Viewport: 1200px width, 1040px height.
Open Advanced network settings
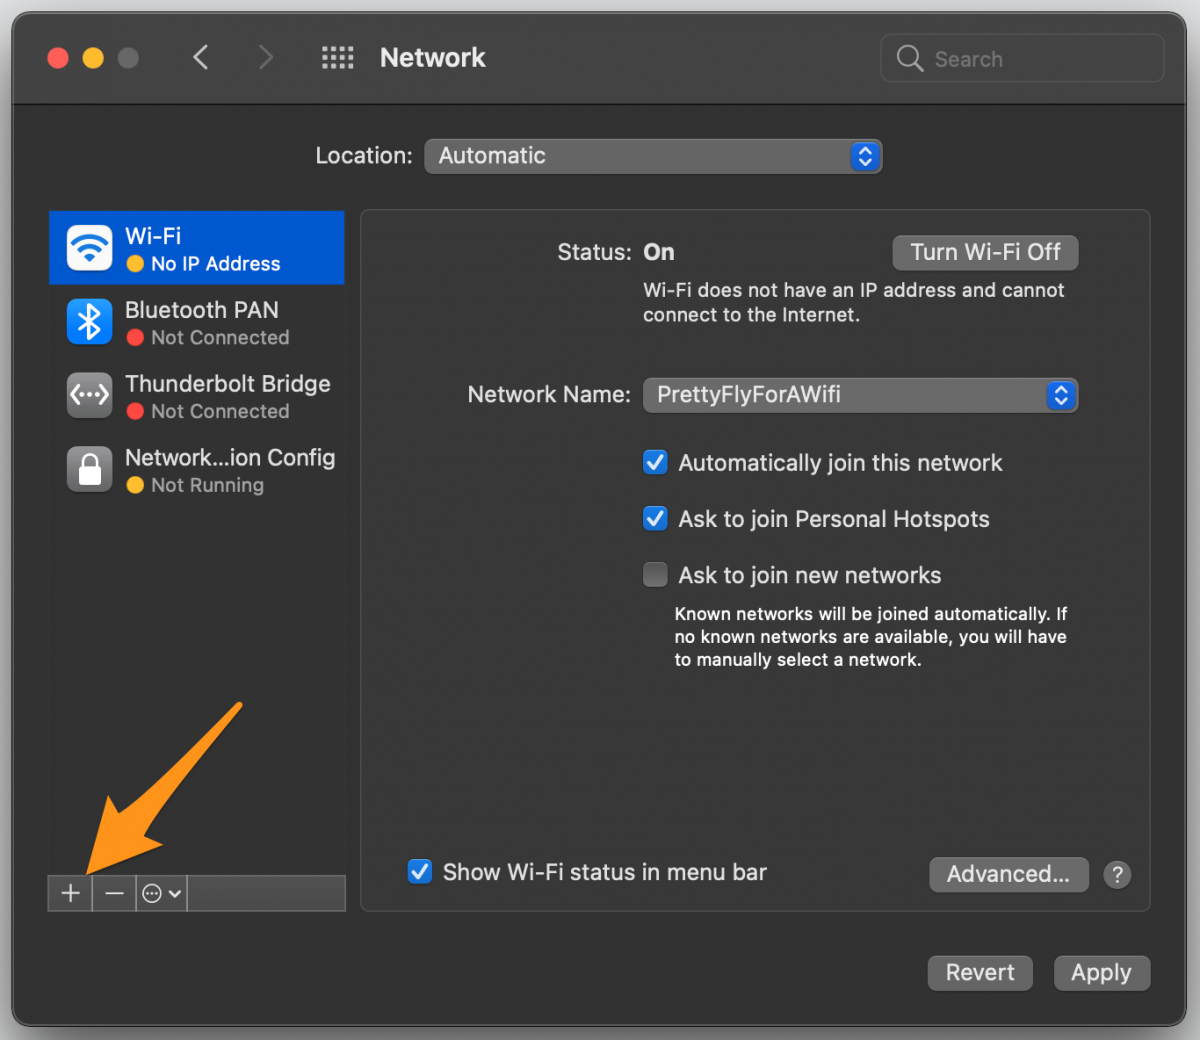point(1008,874)
